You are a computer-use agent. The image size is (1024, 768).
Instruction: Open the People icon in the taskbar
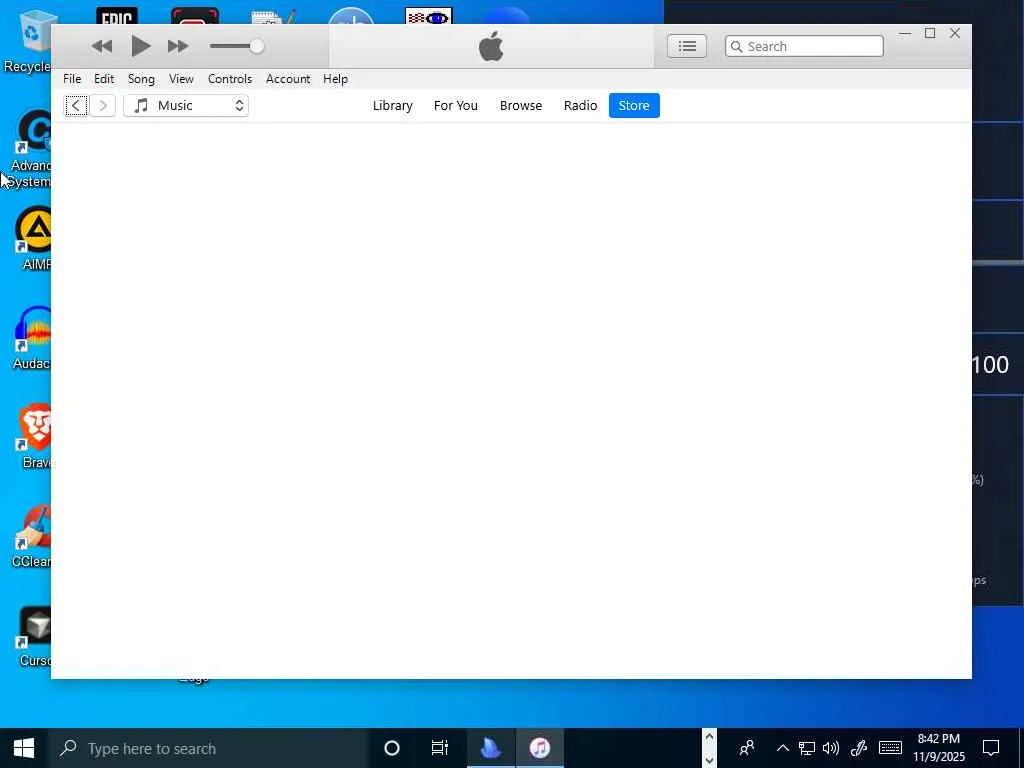(x=746, y=748)
